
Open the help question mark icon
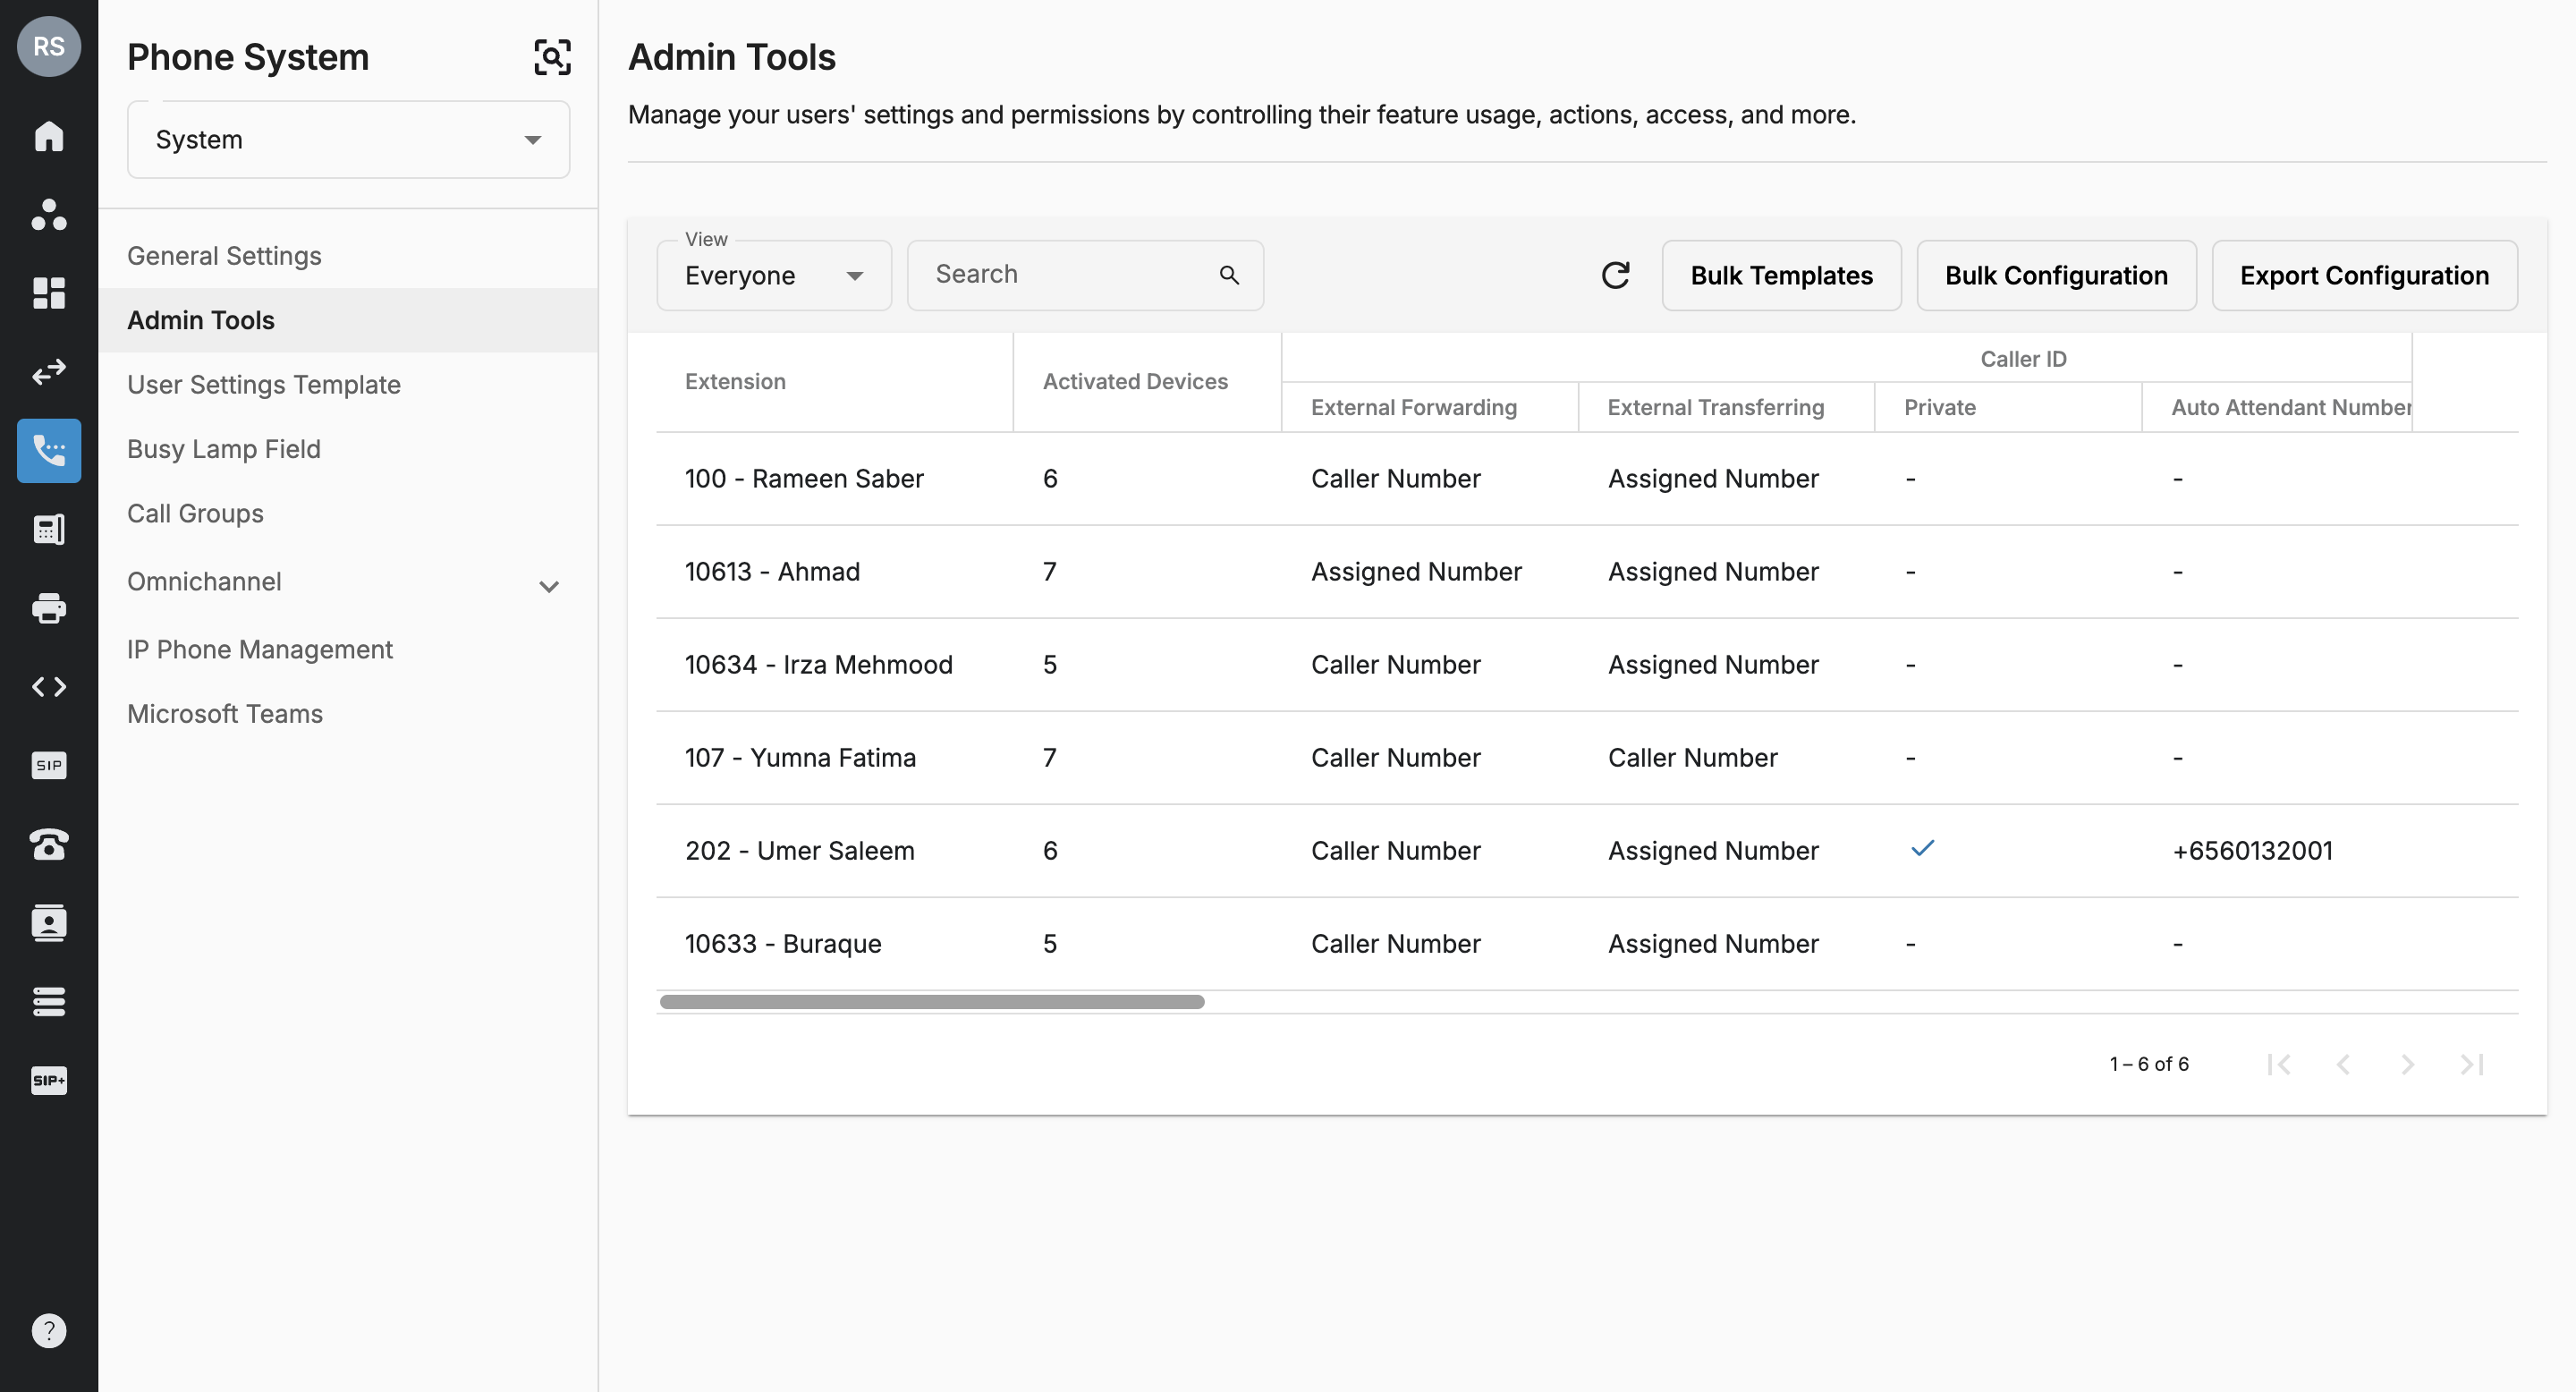[x=49, y=1330]
